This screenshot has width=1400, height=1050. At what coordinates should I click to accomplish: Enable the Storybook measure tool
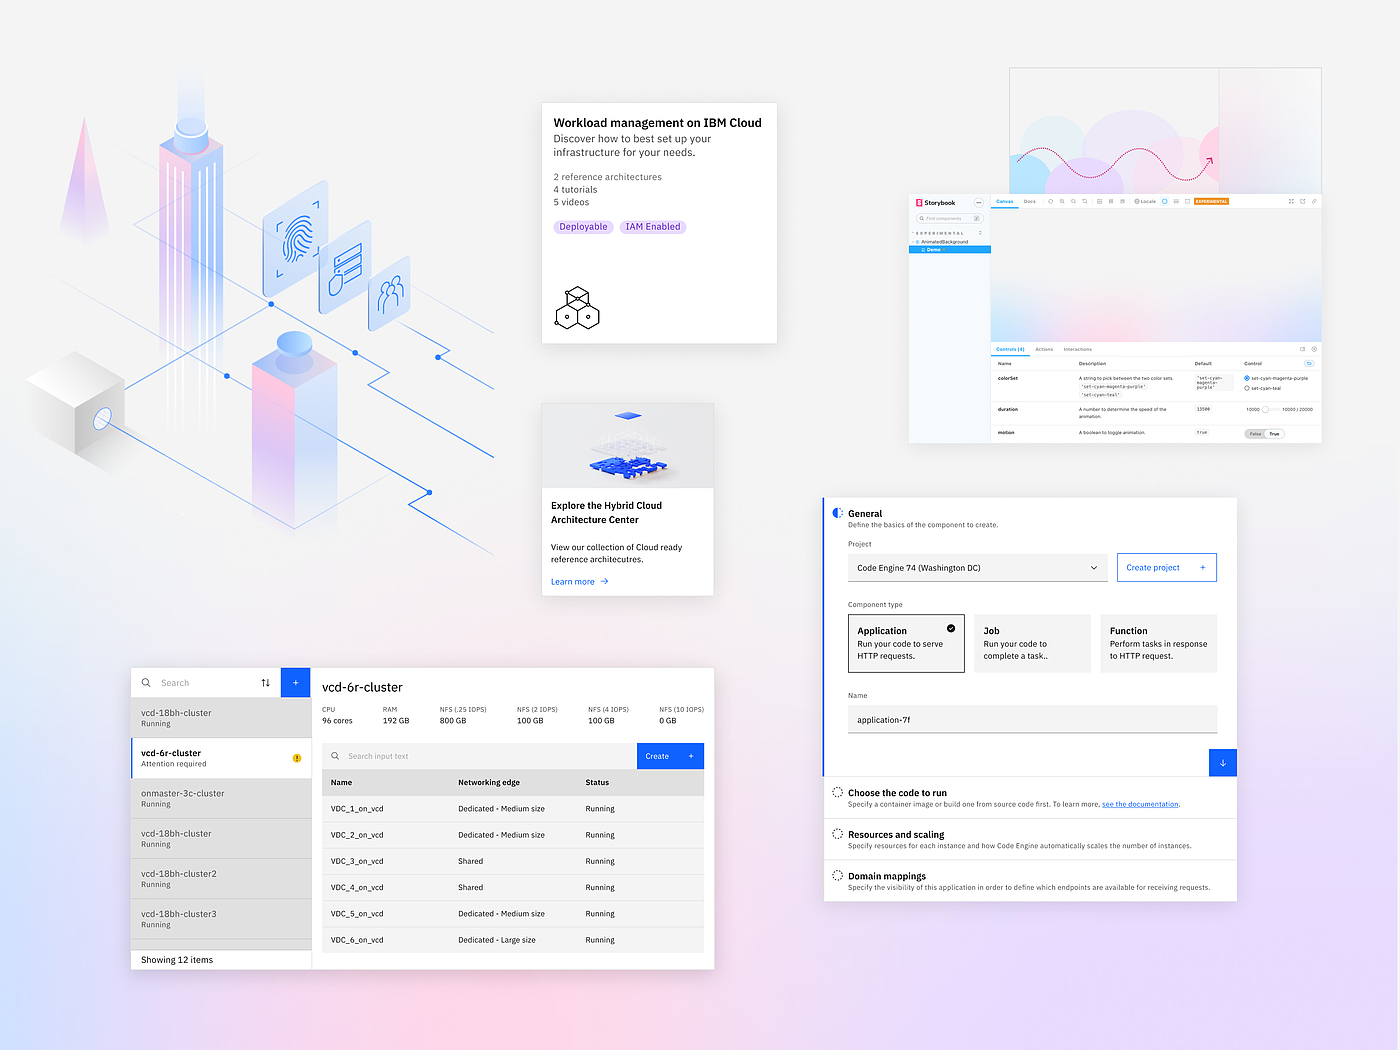[x=1176, y=201]
